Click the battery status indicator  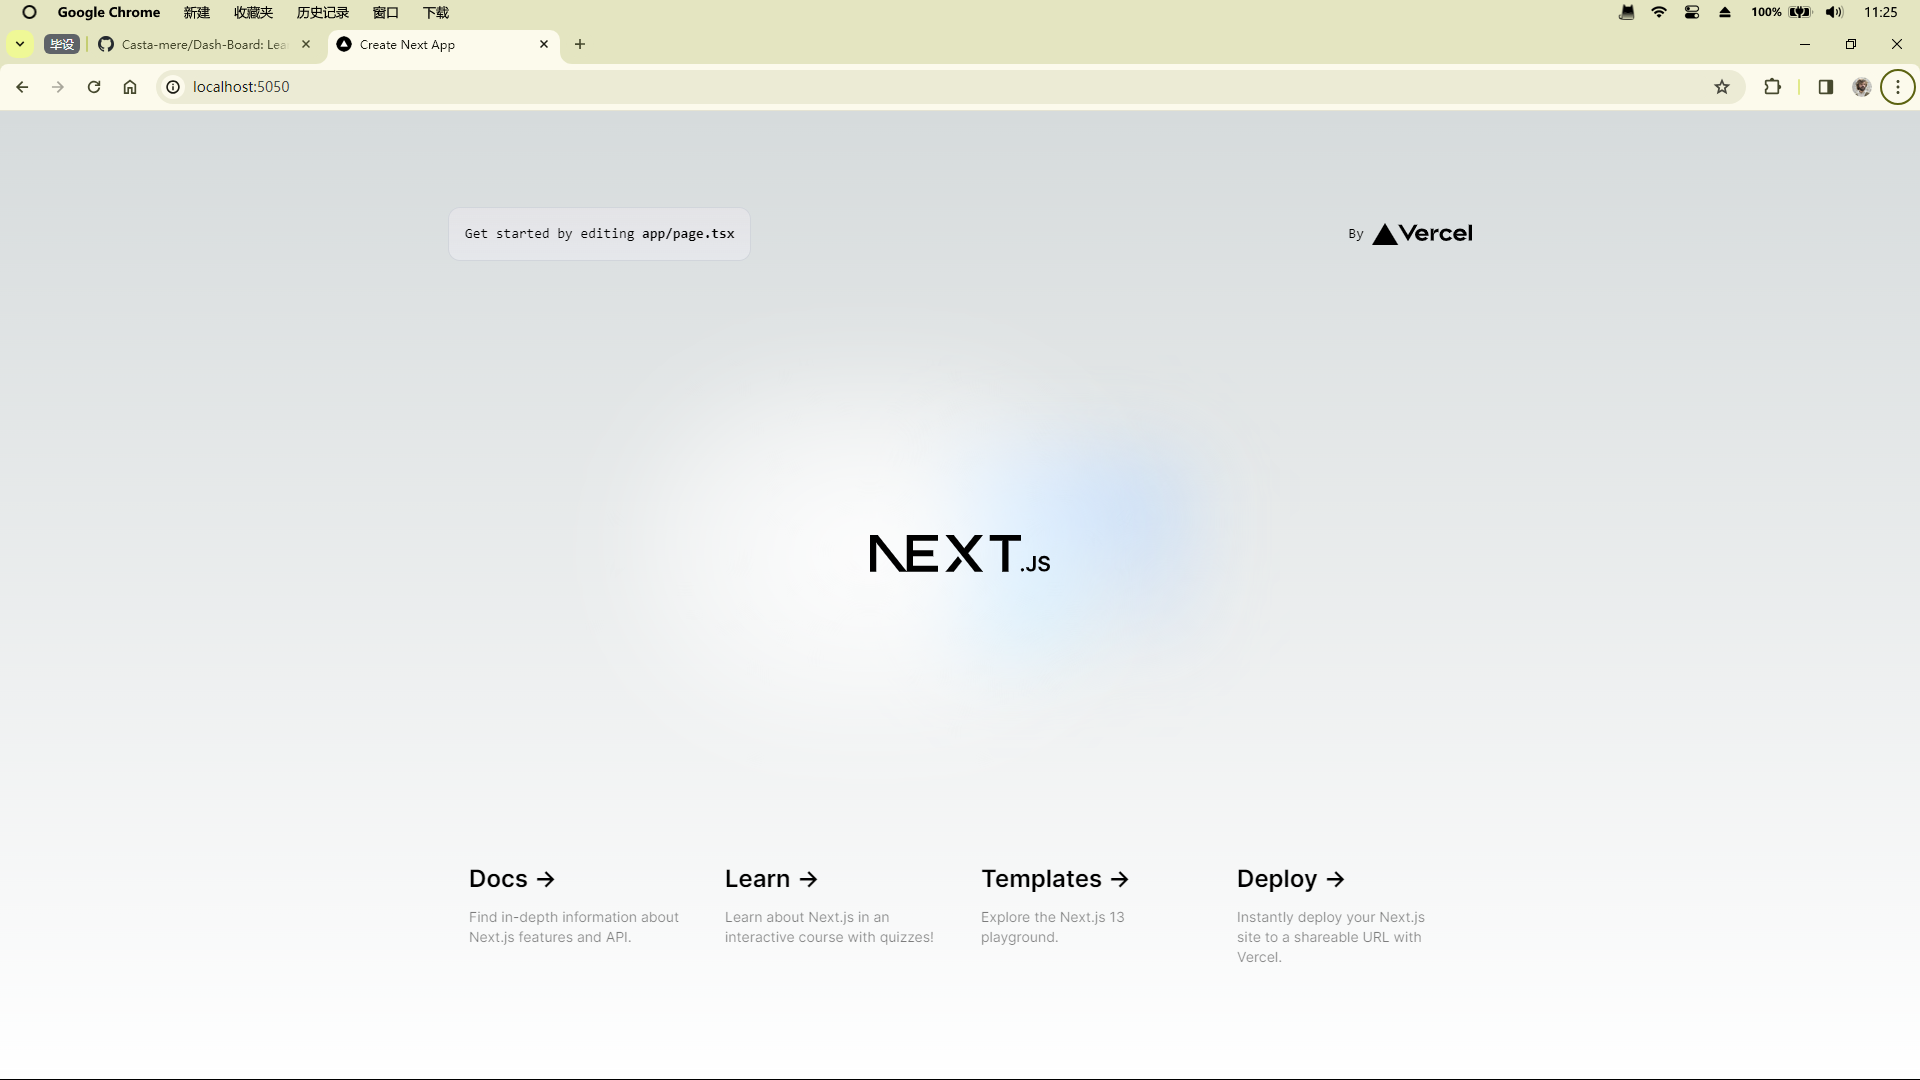pyautogui.click(x=1800, y=12)
